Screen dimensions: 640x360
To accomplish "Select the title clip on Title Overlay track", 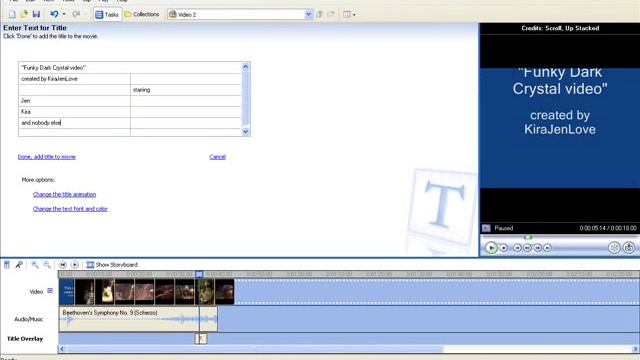I will (x=201, y=339).
